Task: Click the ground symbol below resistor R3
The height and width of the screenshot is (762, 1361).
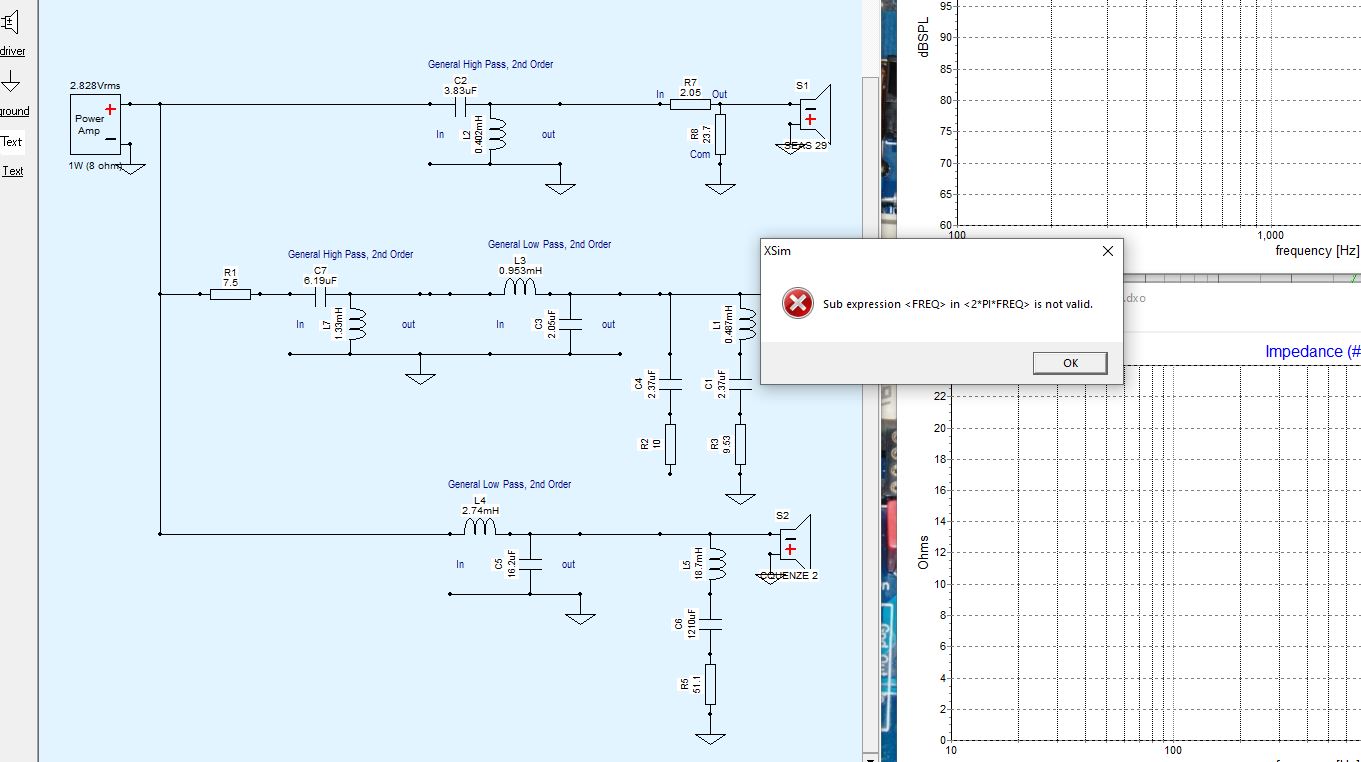Action: coord(740,498)
